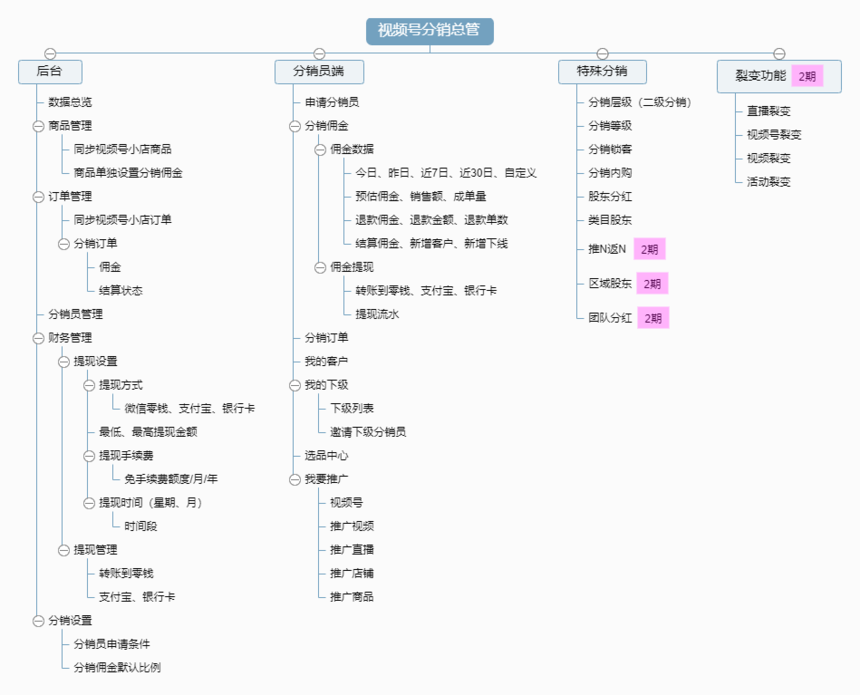
Task: Select the 结算状态 node
Action: (x=121, y=291)
